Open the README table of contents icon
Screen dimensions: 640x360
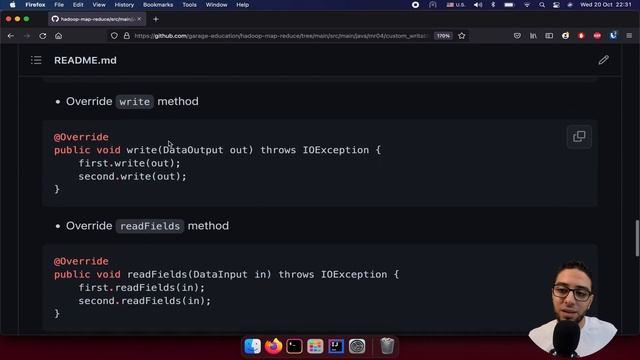36,60
